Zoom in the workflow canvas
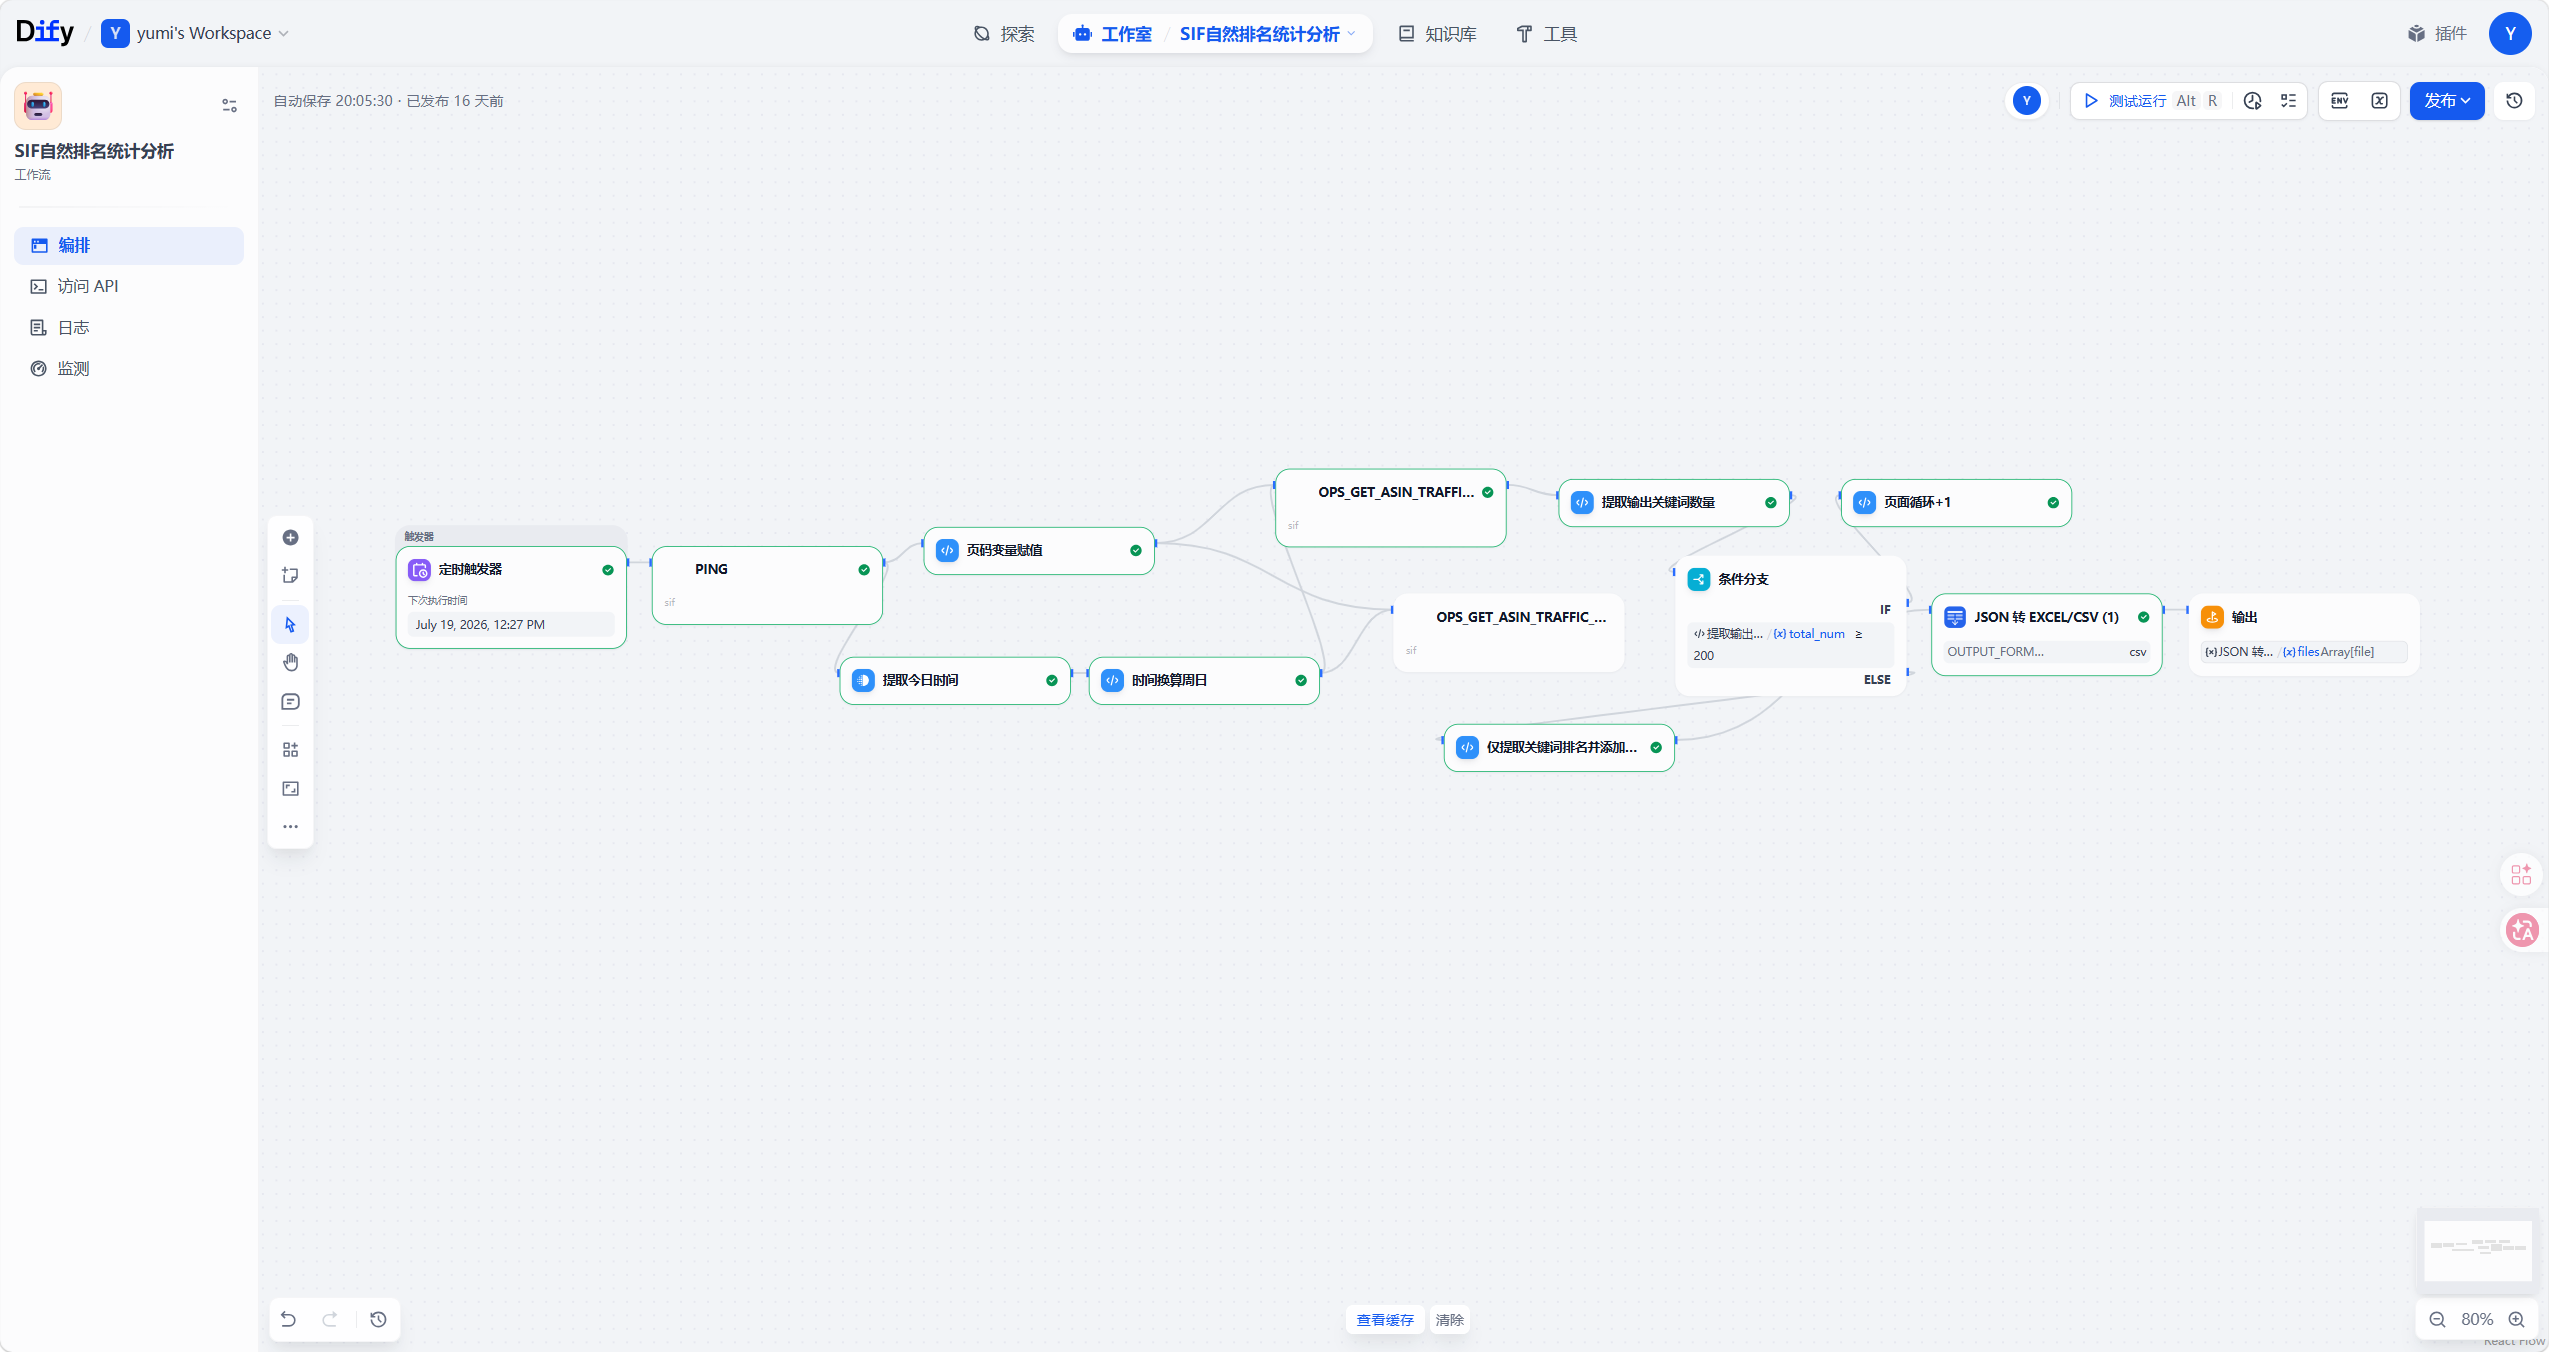Image resolution: width=2549 pixels, height=1352 pixels. [2517, 1319]
